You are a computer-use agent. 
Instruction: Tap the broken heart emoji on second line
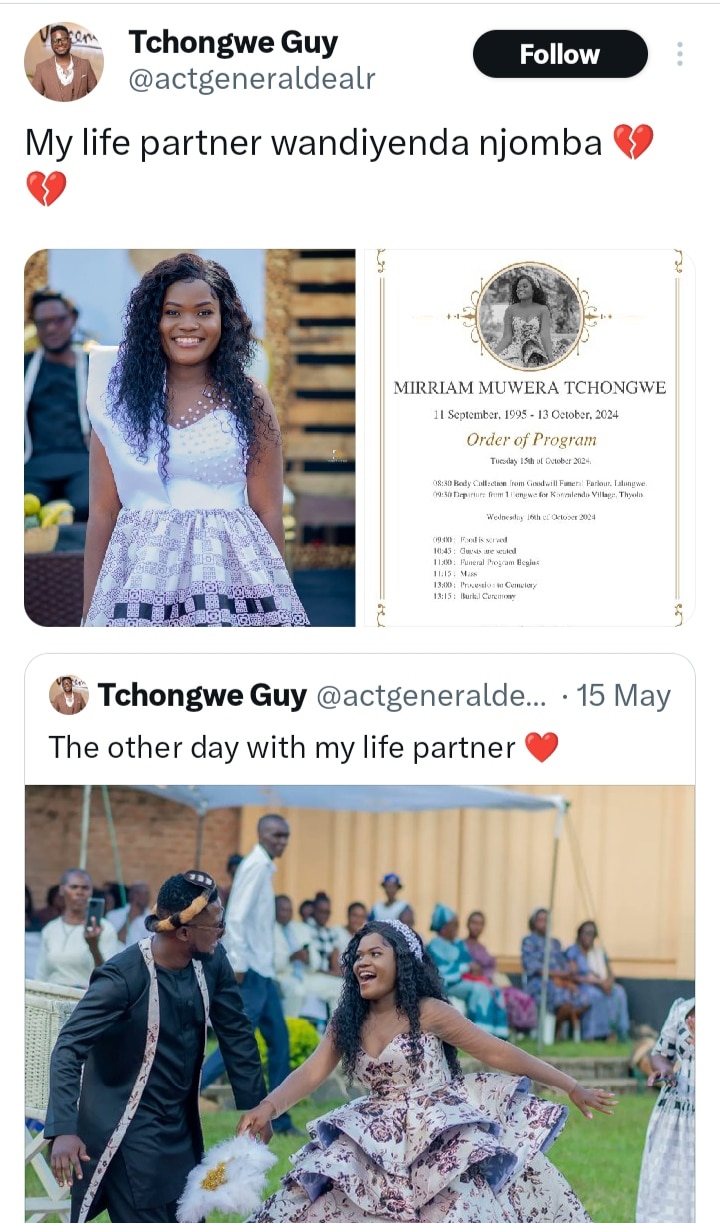click(46, 188)
